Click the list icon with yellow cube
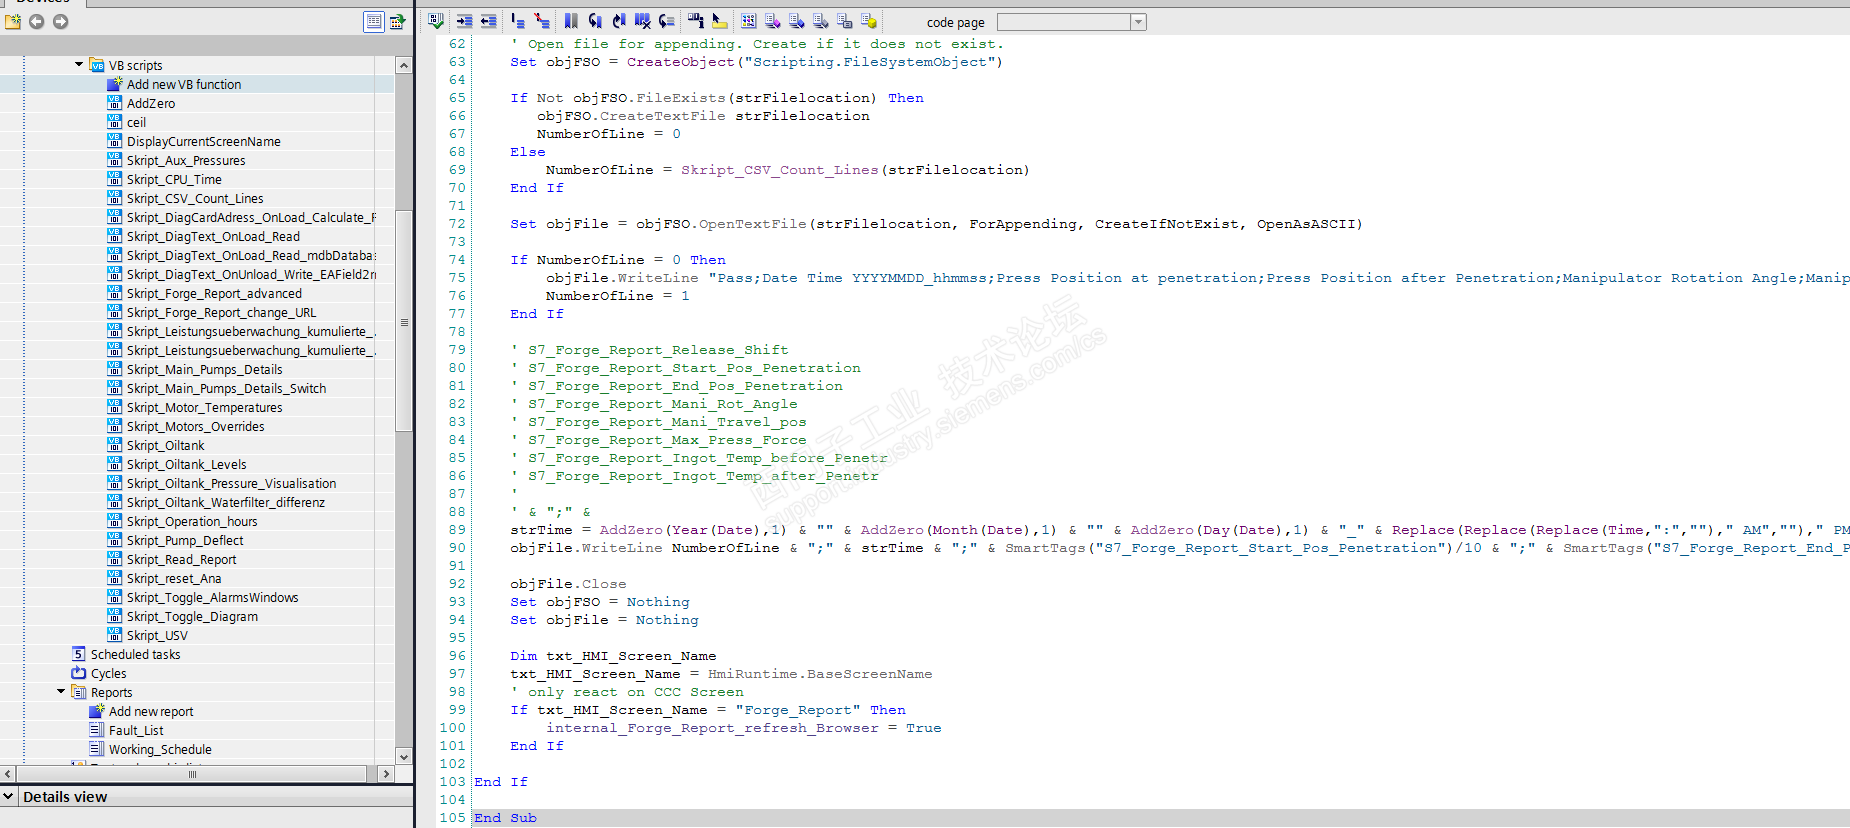The width and height of the screenshot is (1850, 828). (x=869, y=21)
